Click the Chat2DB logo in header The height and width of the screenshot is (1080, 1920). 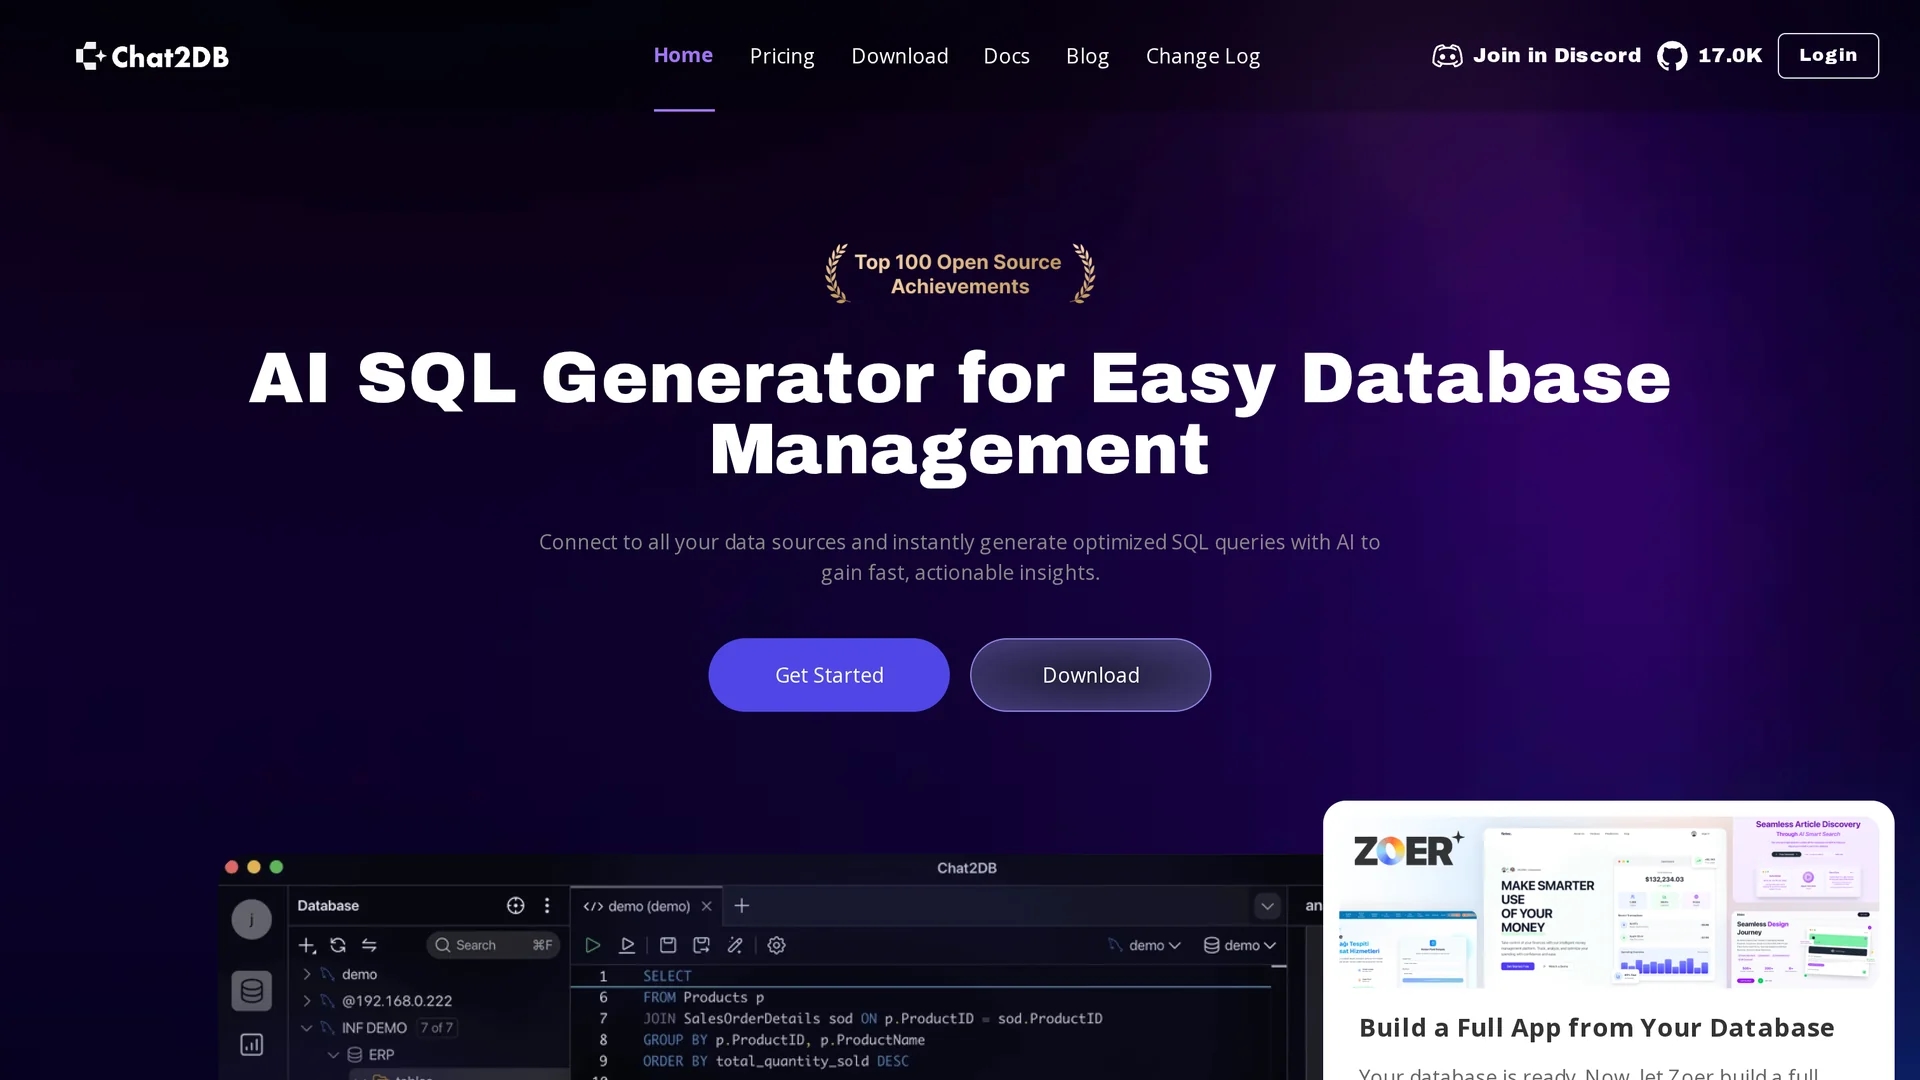tap(152, 56)
